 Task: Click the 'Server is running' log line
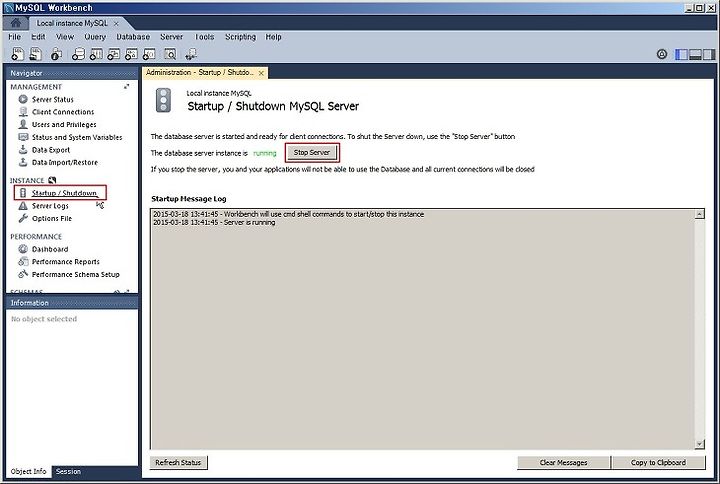pos(214,222)
